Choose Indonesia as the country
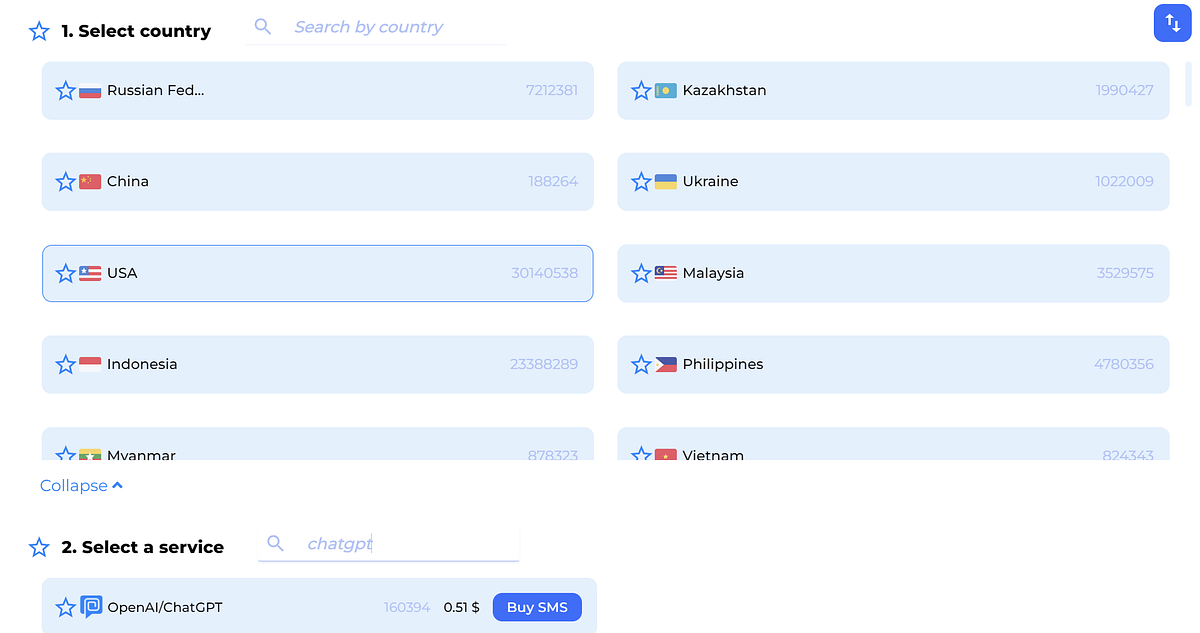 317,365
